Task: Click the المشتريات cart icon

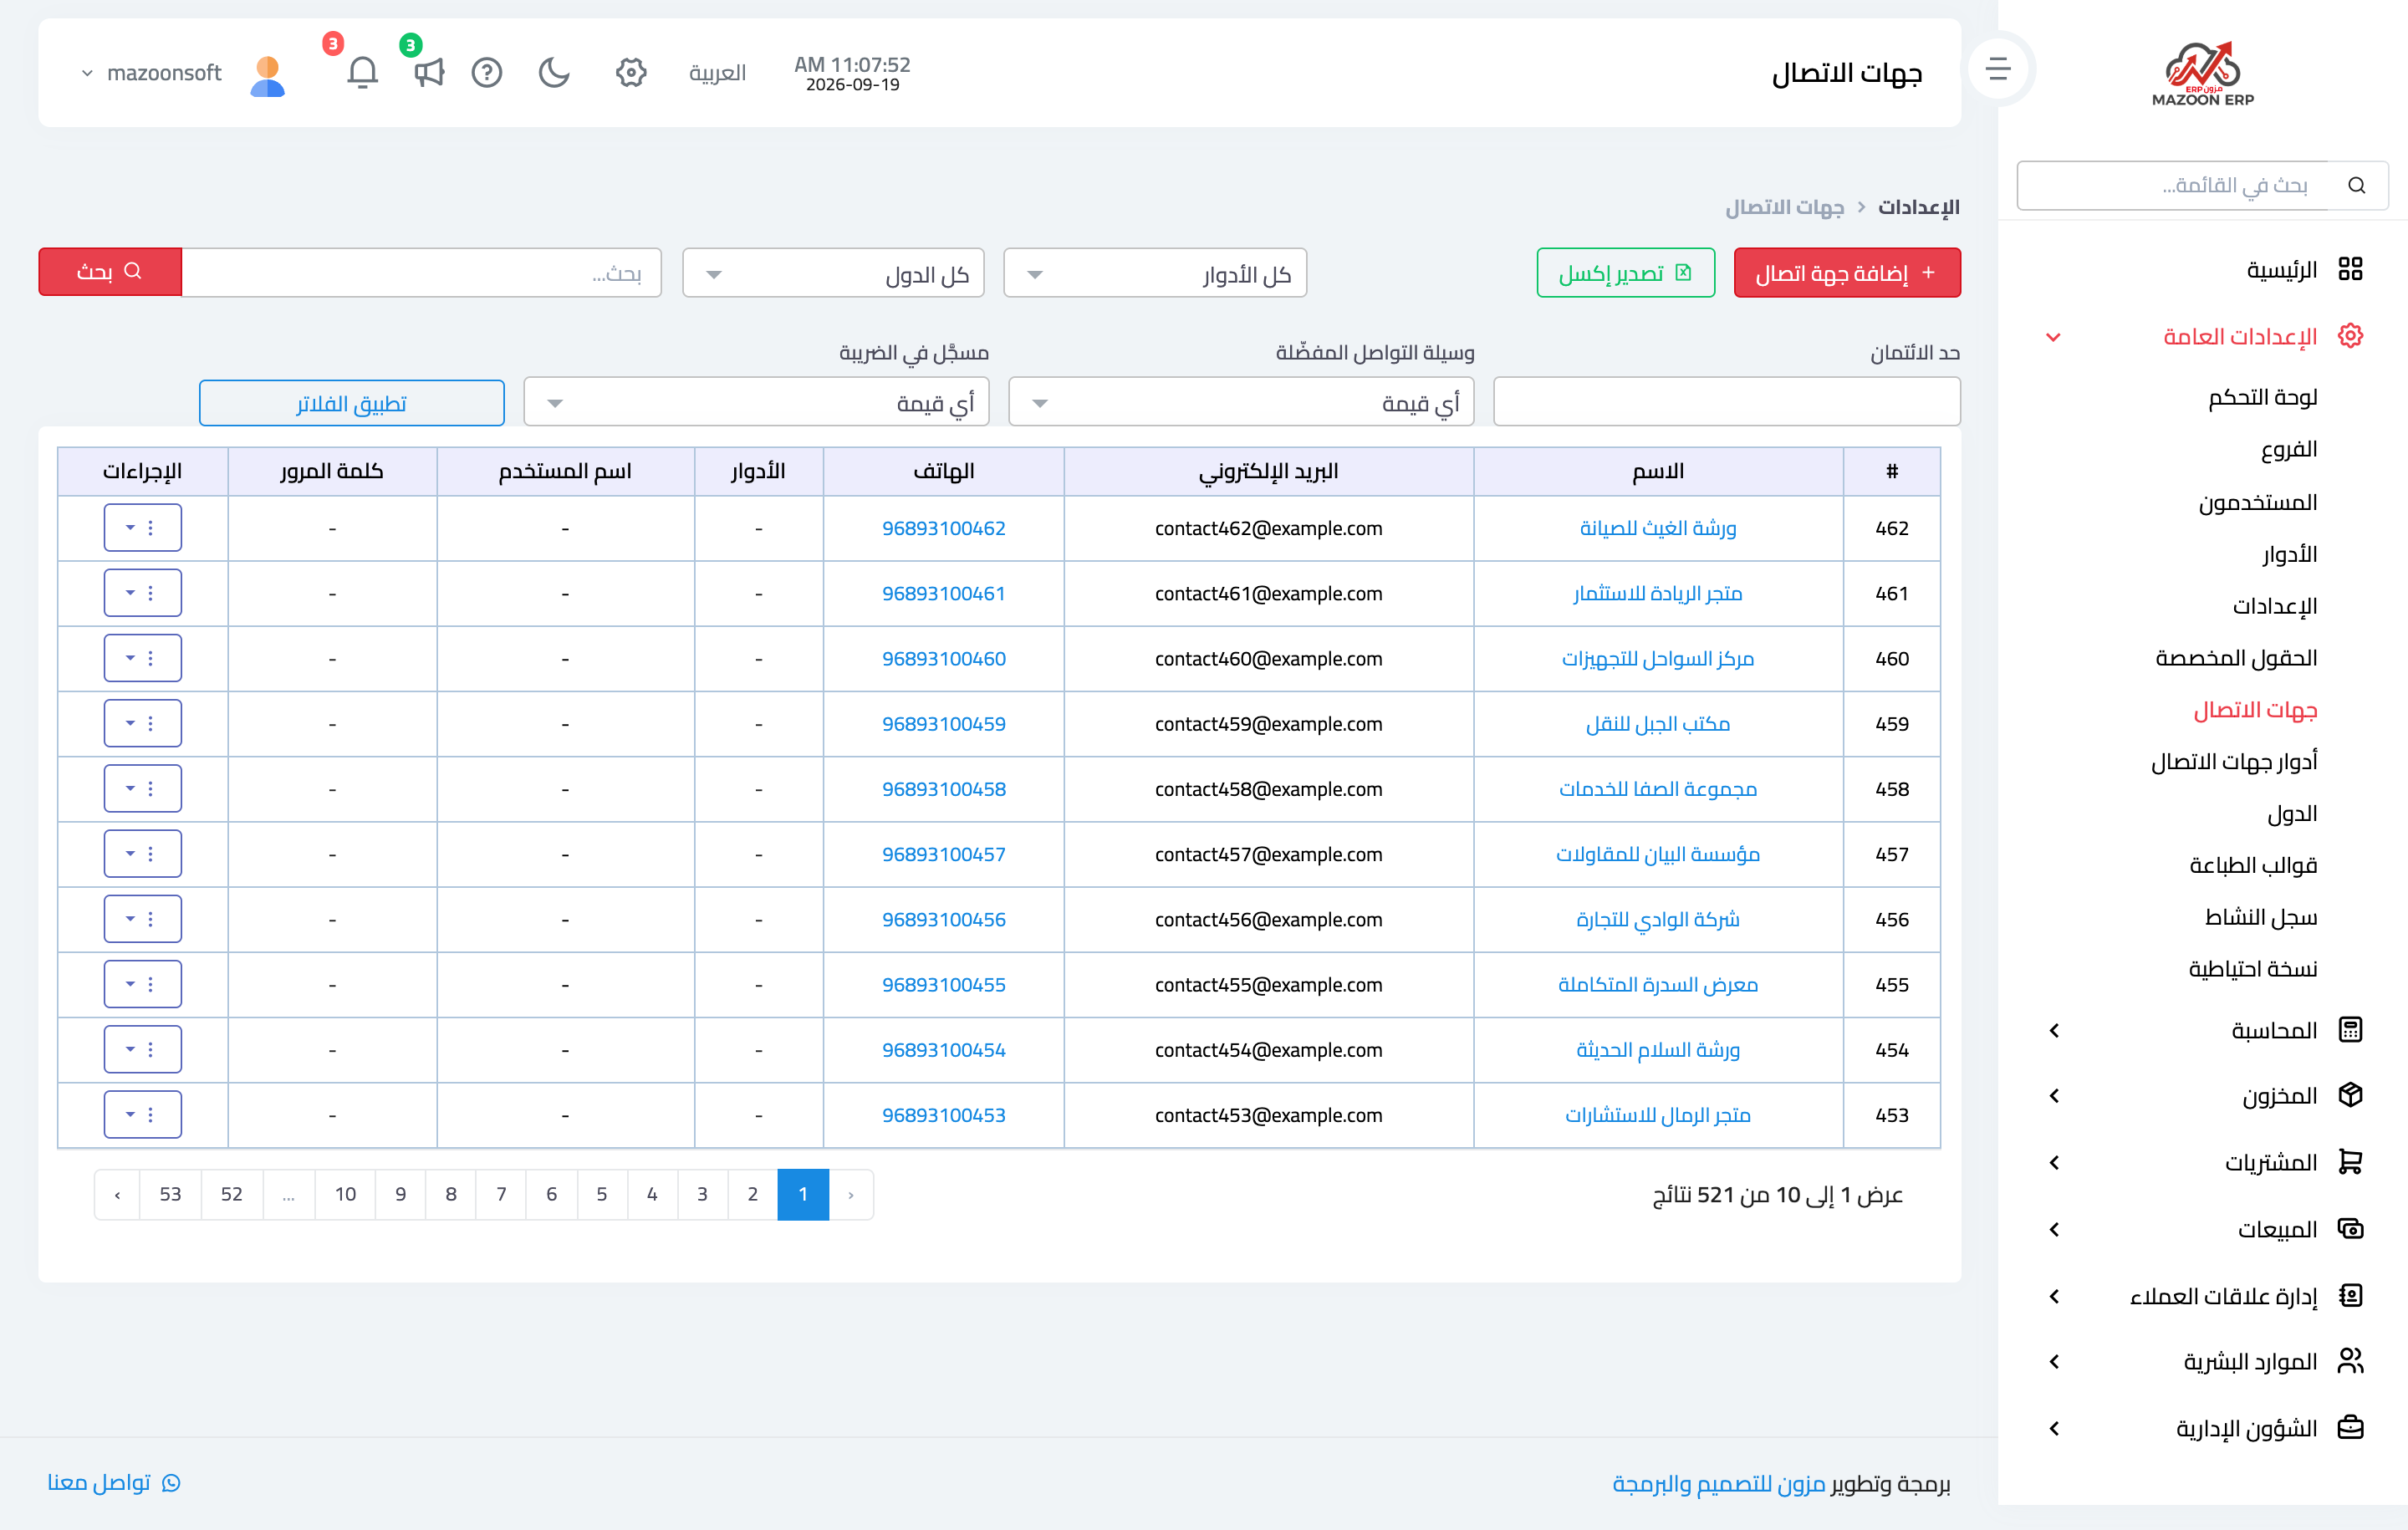Action: pyautogui.click(x=2350, y=1162)
